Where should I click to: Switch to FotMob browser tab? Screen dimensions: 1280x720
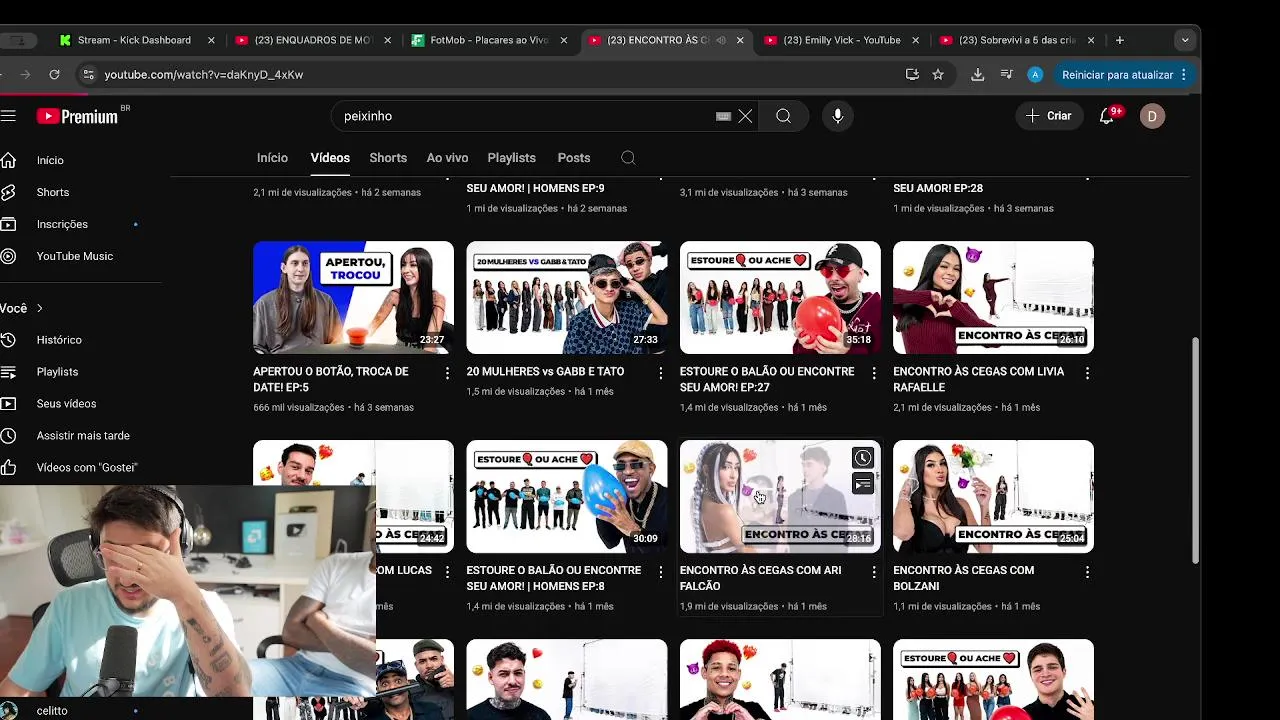pos(489,40)
